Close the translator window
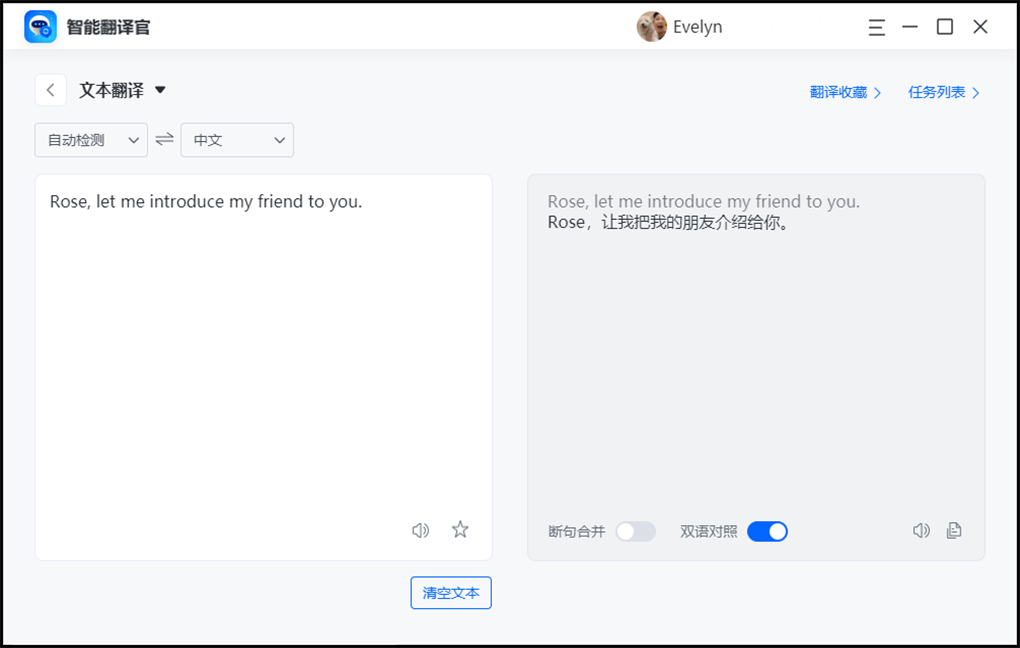The image size is (1020, 648). tap(980, 27)
